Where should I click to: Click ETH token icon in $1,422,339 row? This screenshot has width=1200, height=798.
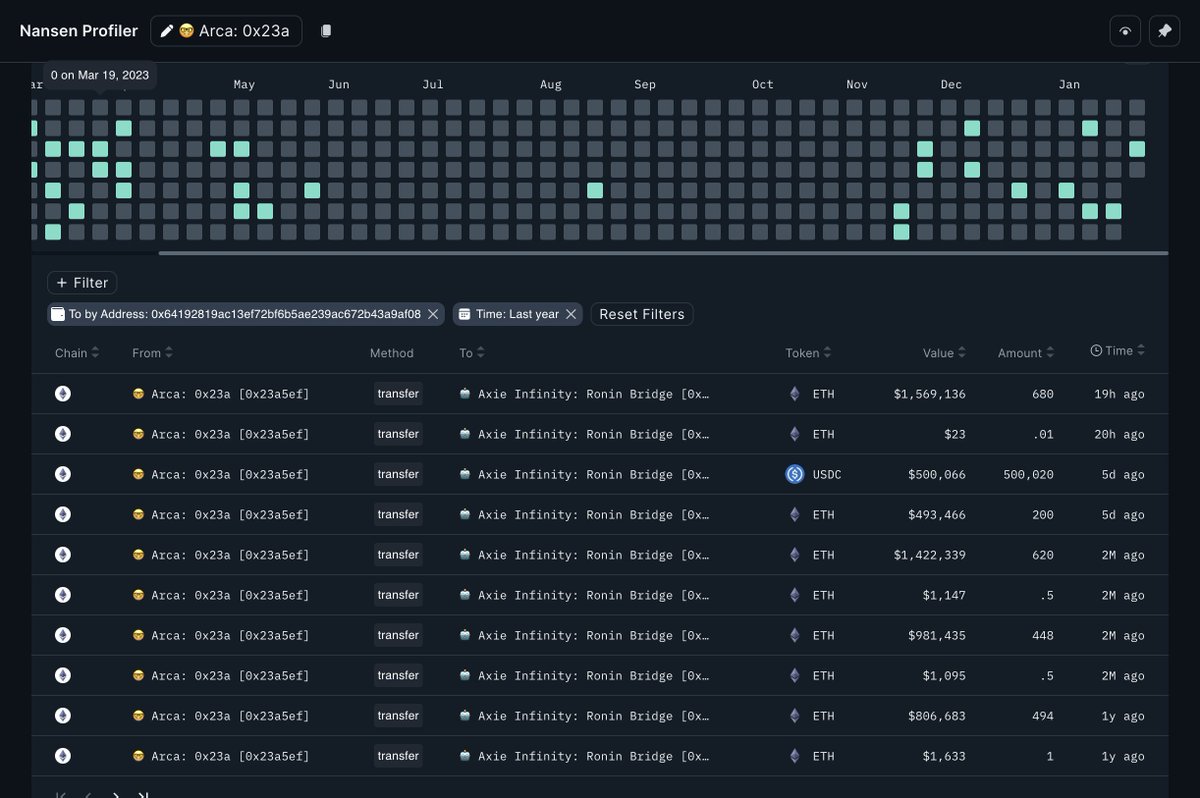coord(795,555)
